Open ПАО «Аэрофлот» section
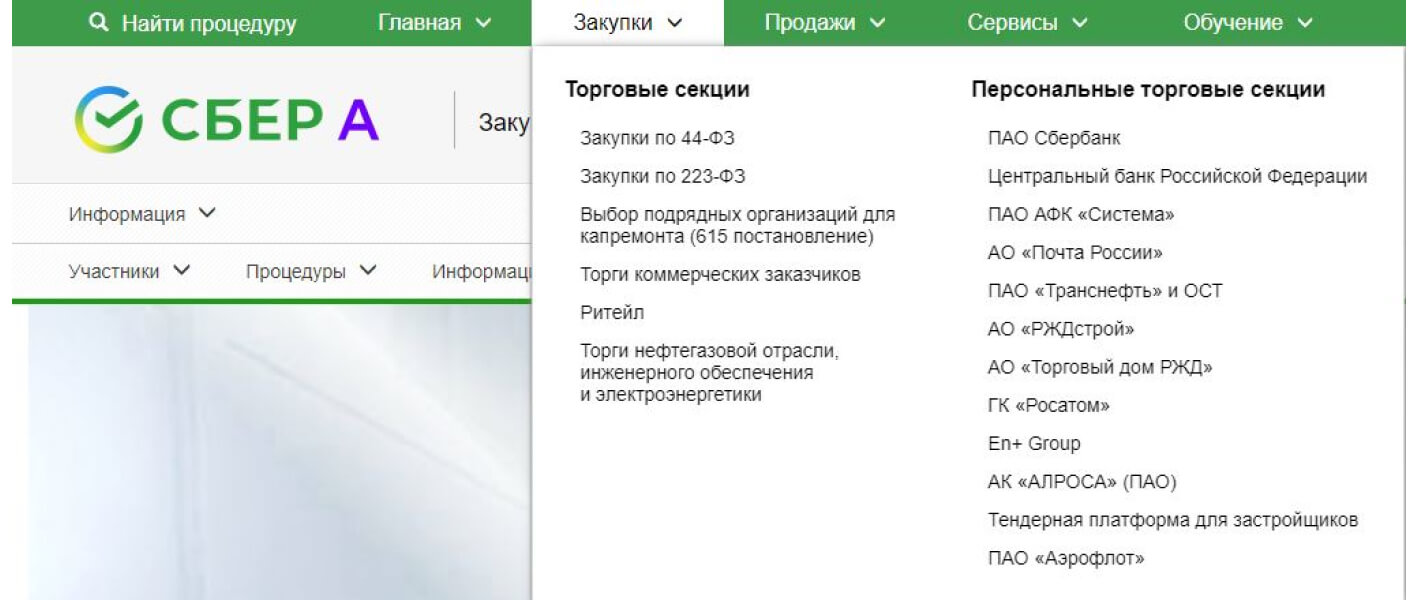1418x600 pixels. coord(1066,558)
